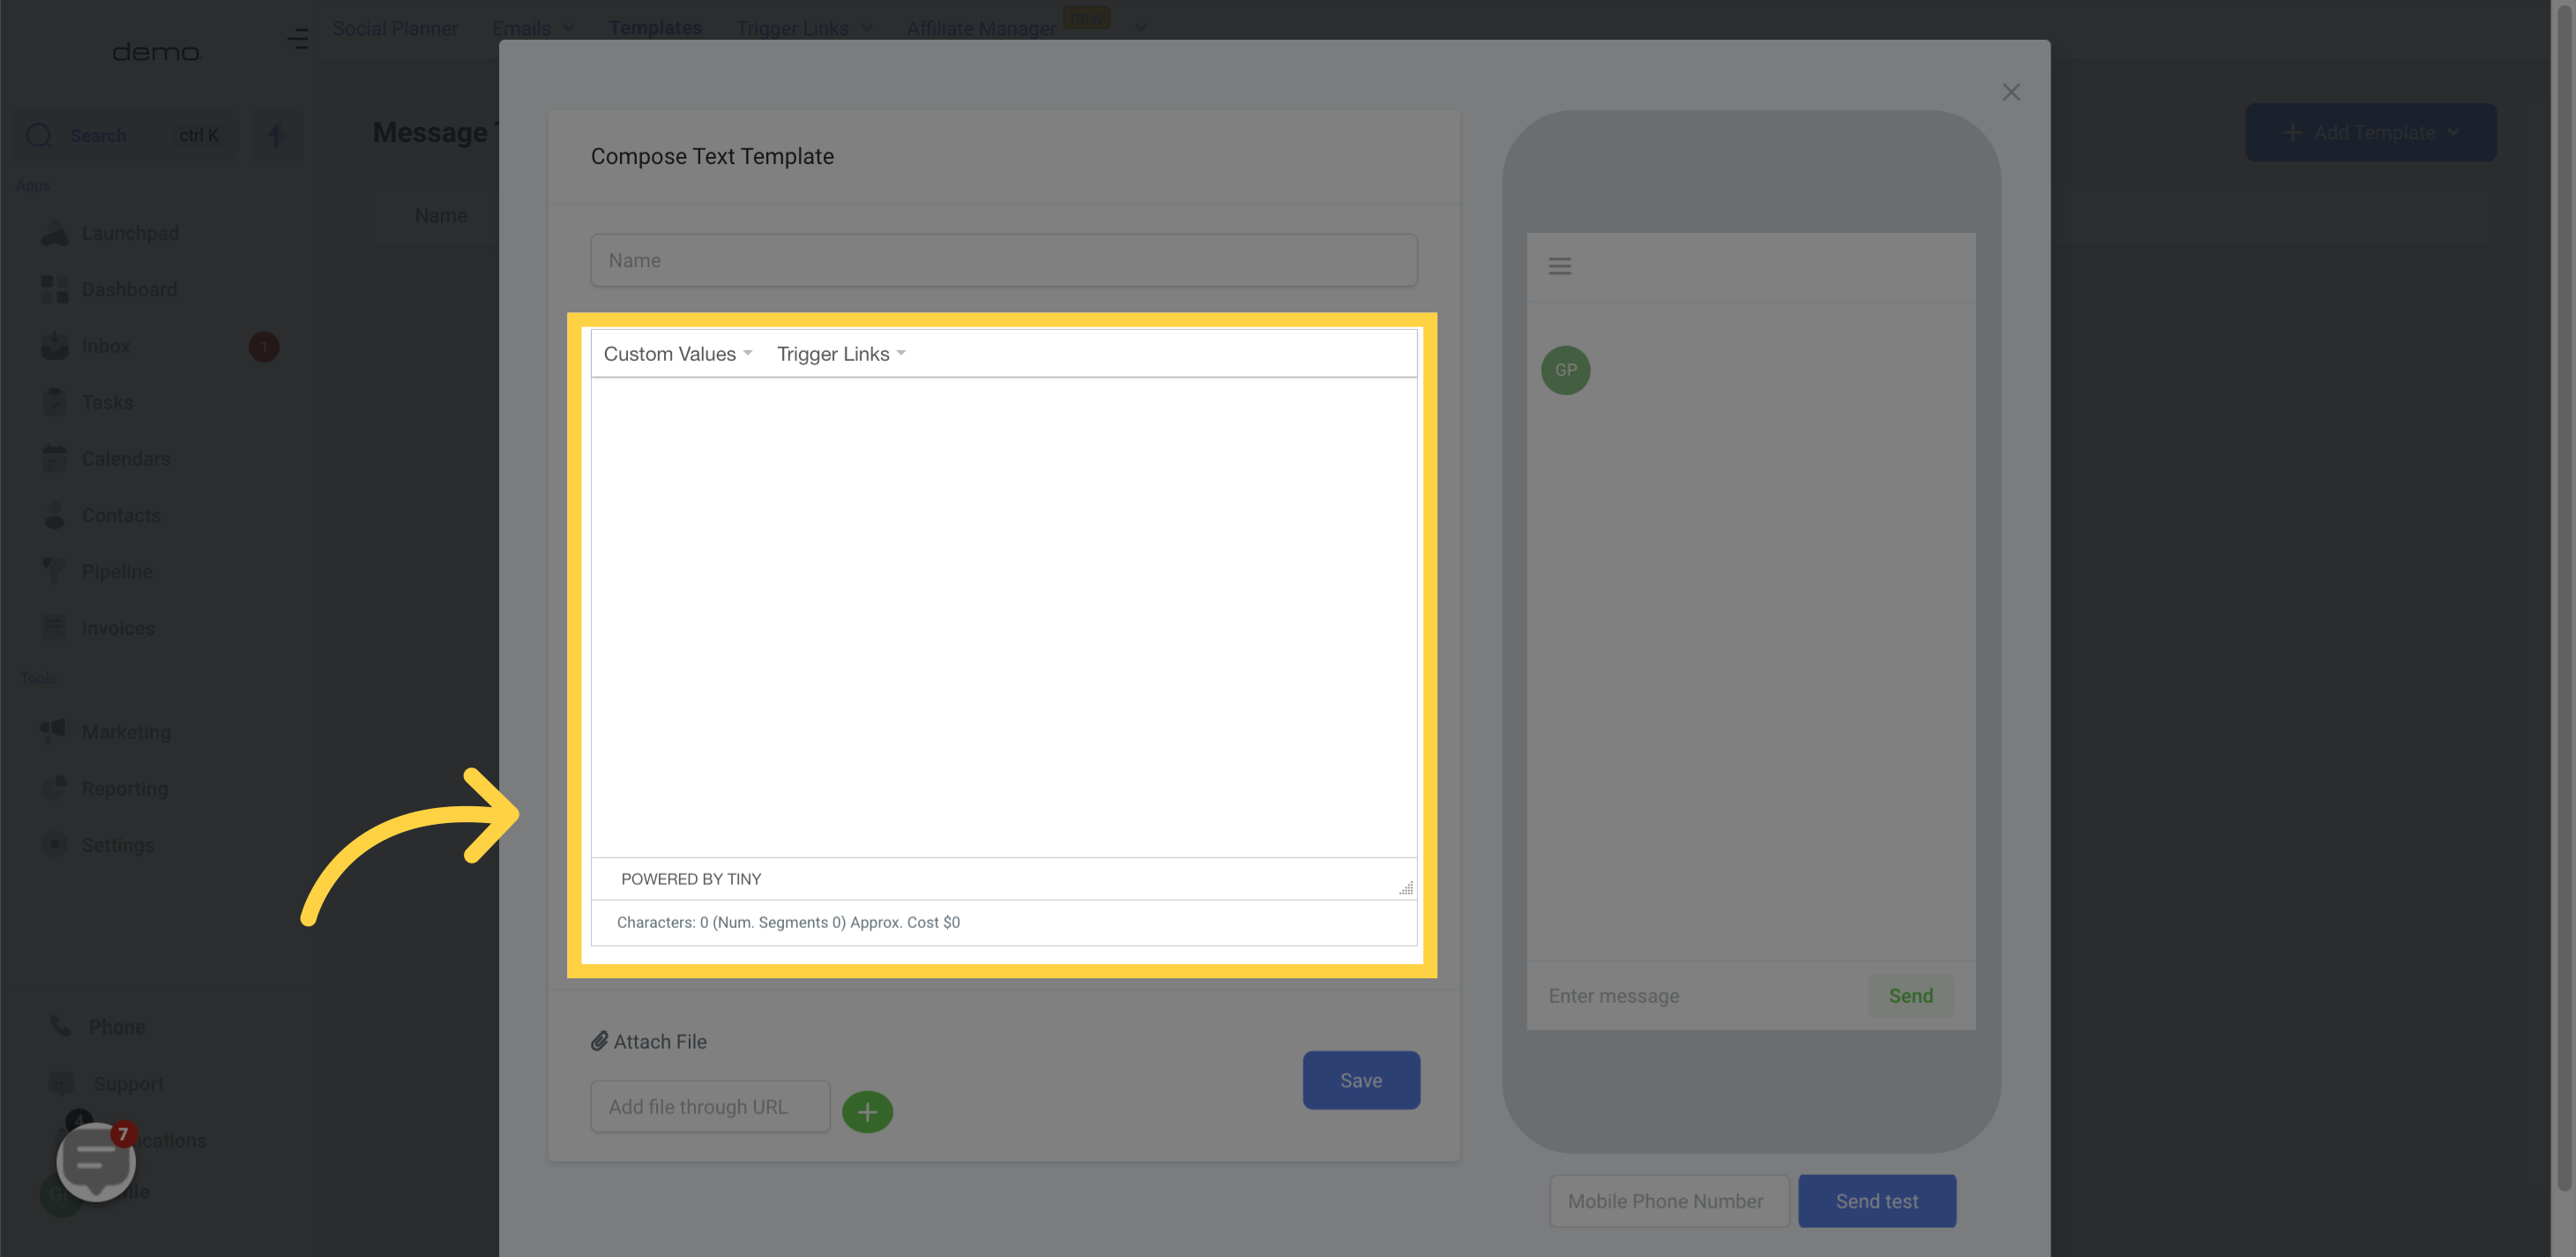The image size is (2576, 1257).
Task: Click the POWERED BY TINY link
Action: [691, 879]
